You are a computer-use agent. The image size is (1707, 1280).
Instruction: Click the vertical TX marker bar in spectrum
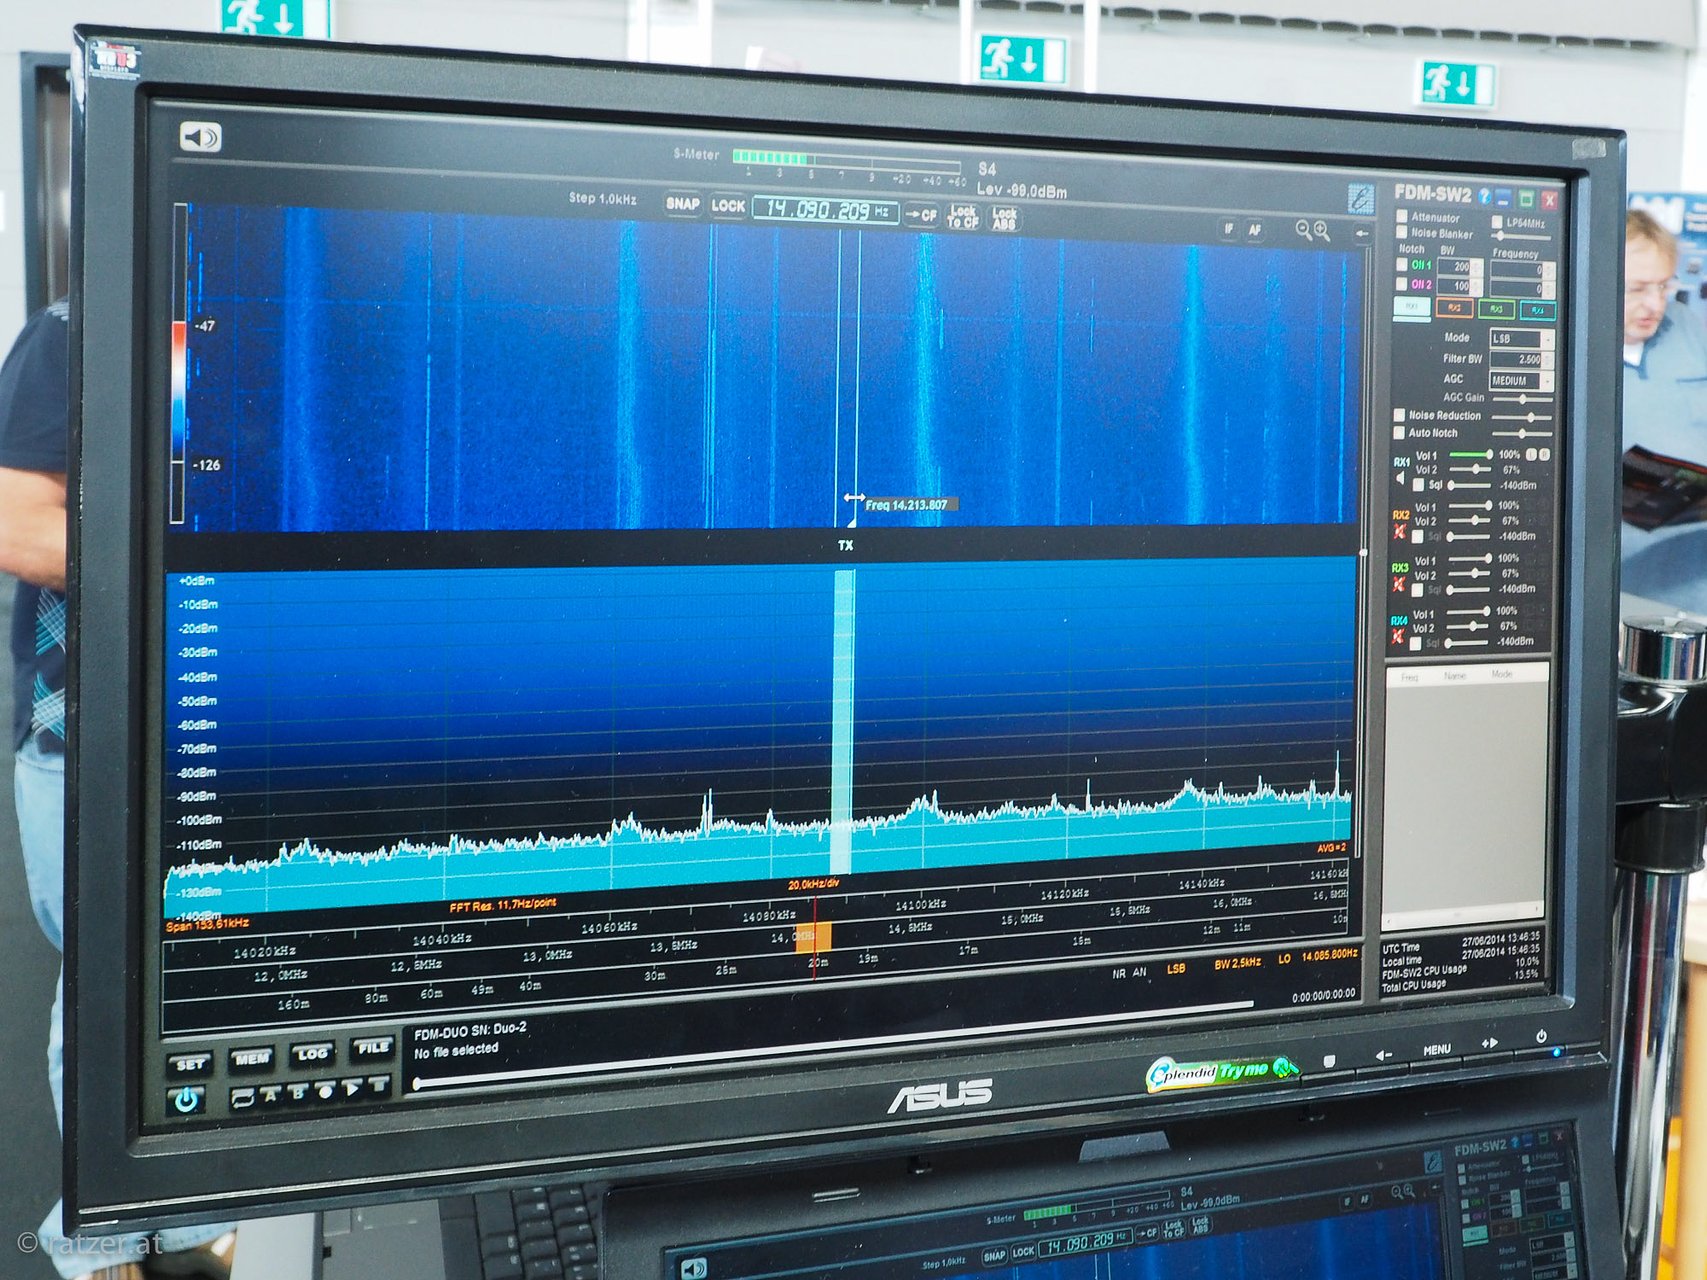point(844,721)
